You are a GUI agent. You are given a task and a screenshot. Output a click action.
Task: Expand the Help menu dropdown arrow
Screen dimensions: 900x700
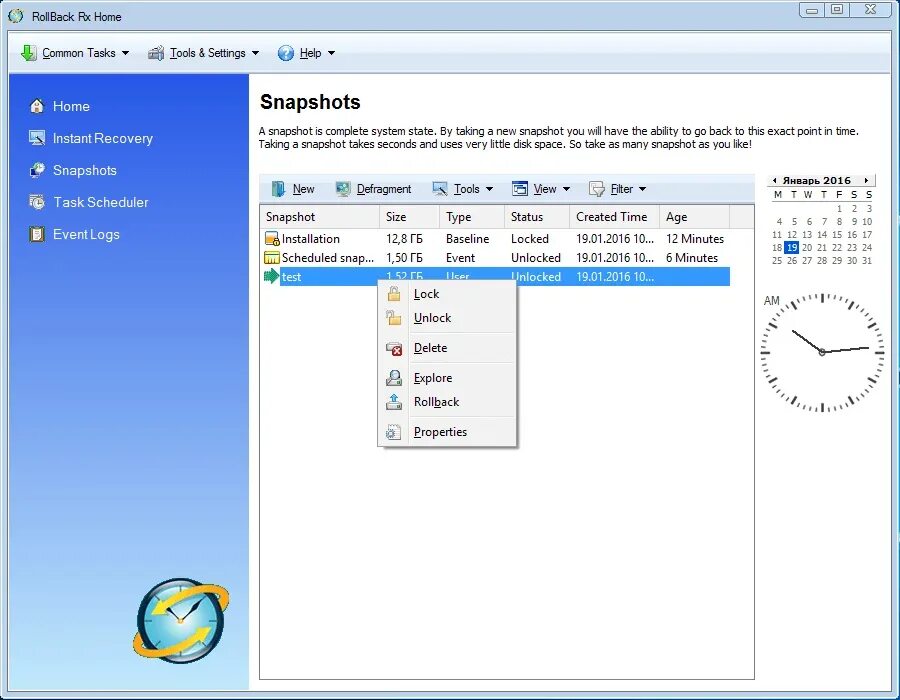[x=331, y=53]
